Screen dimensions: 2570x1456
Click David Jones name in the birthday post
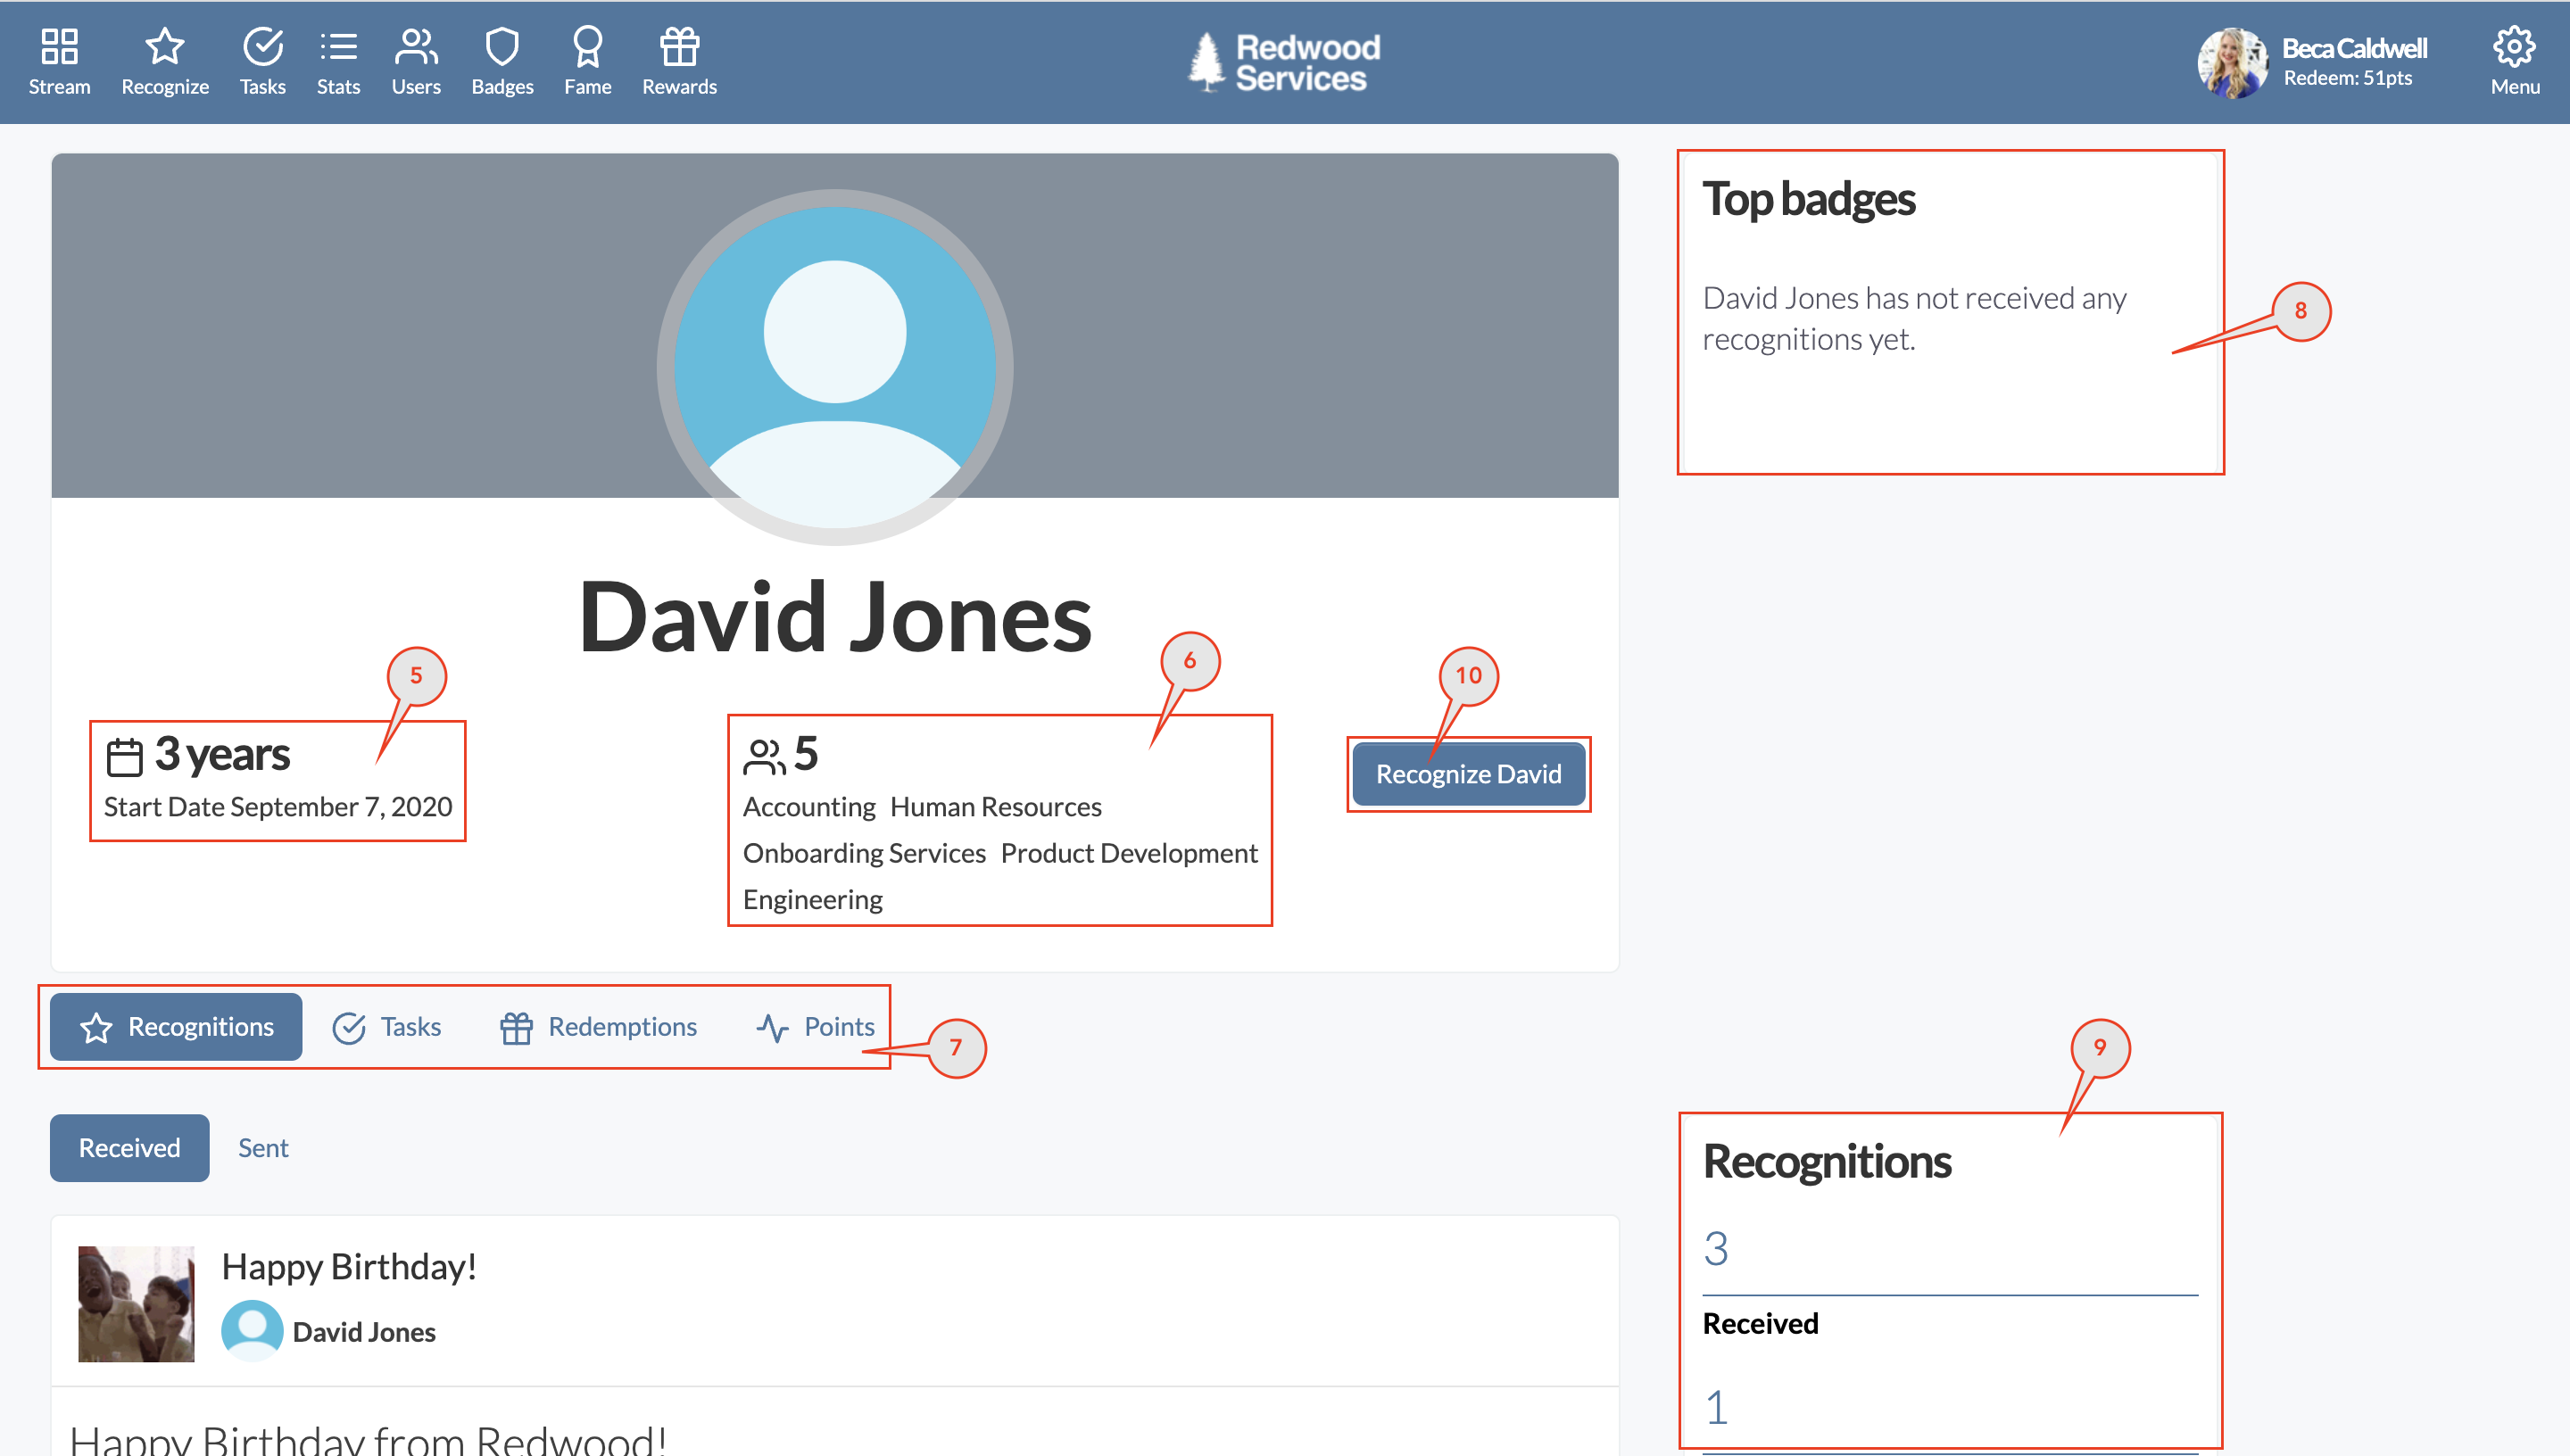coord(364,1332)
